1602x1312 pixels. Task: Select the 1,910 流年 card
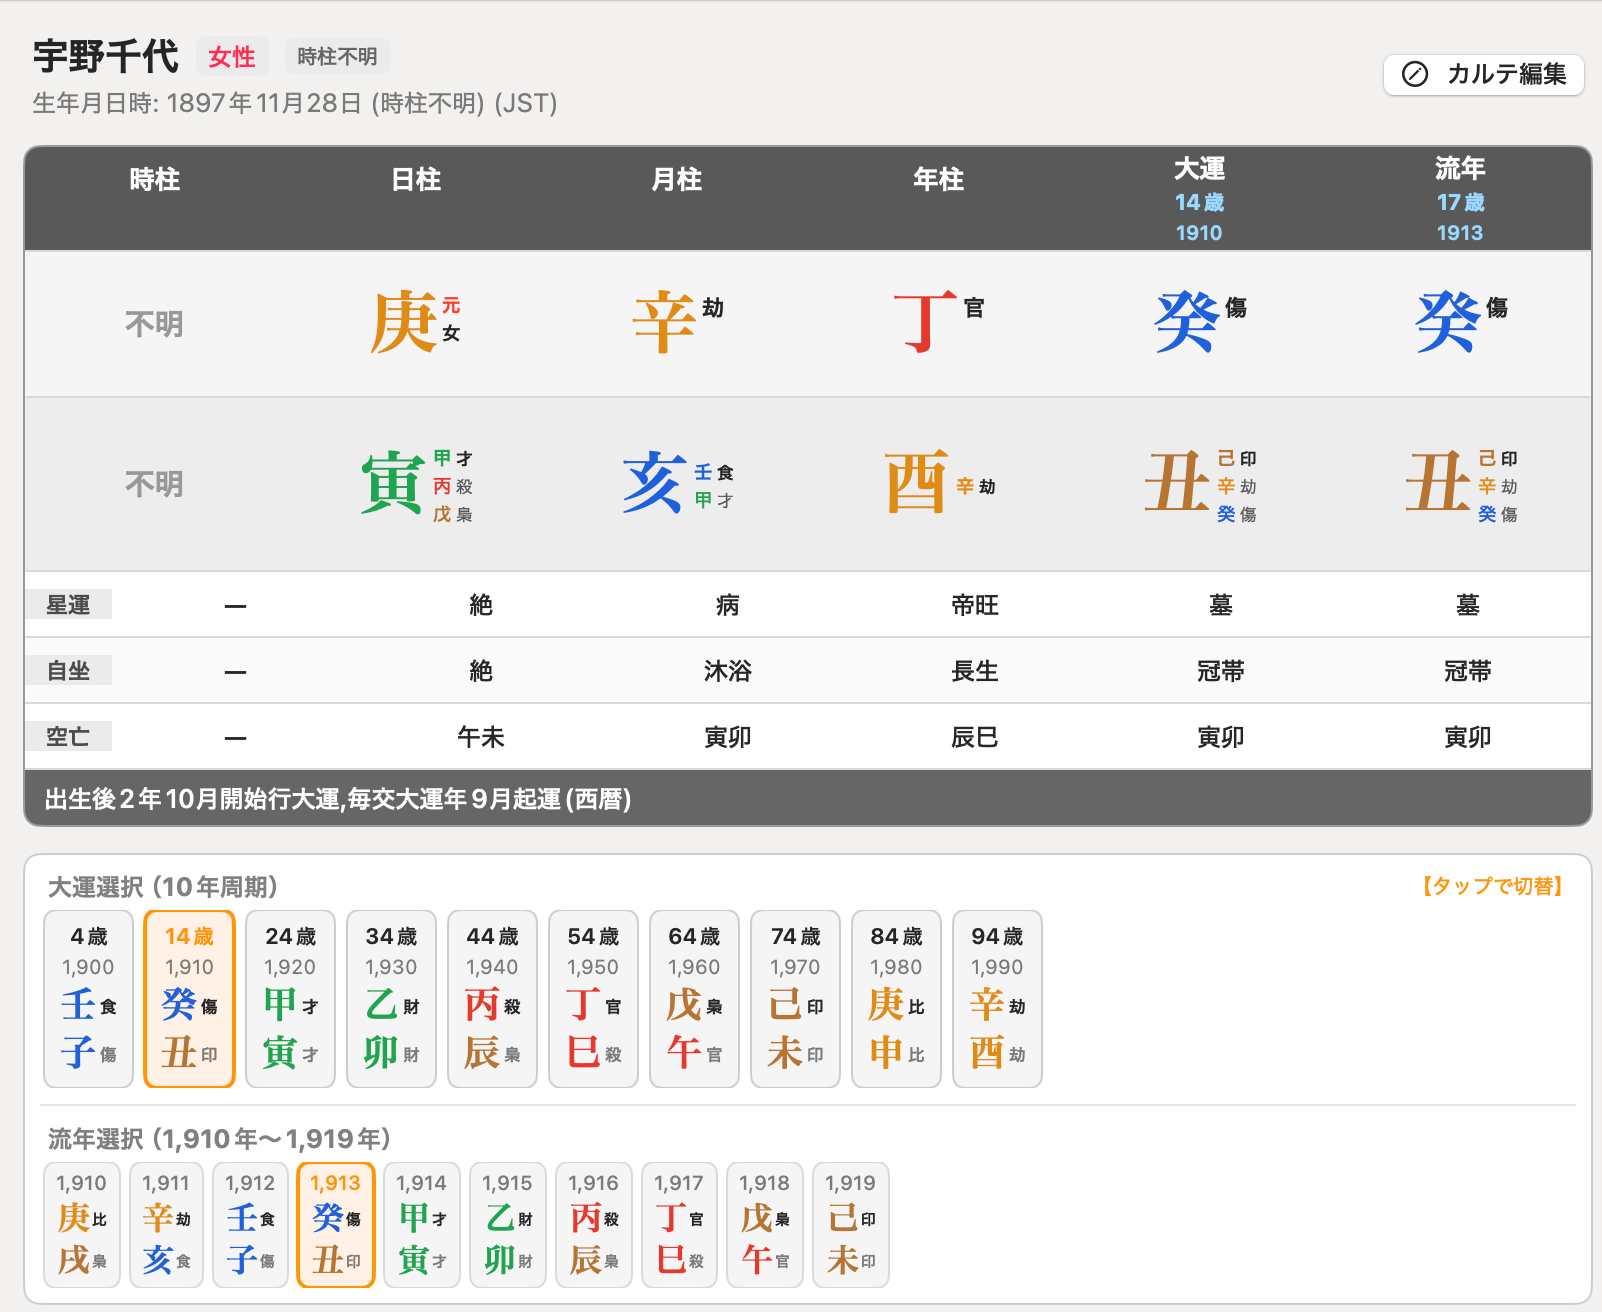[82, 1224]
